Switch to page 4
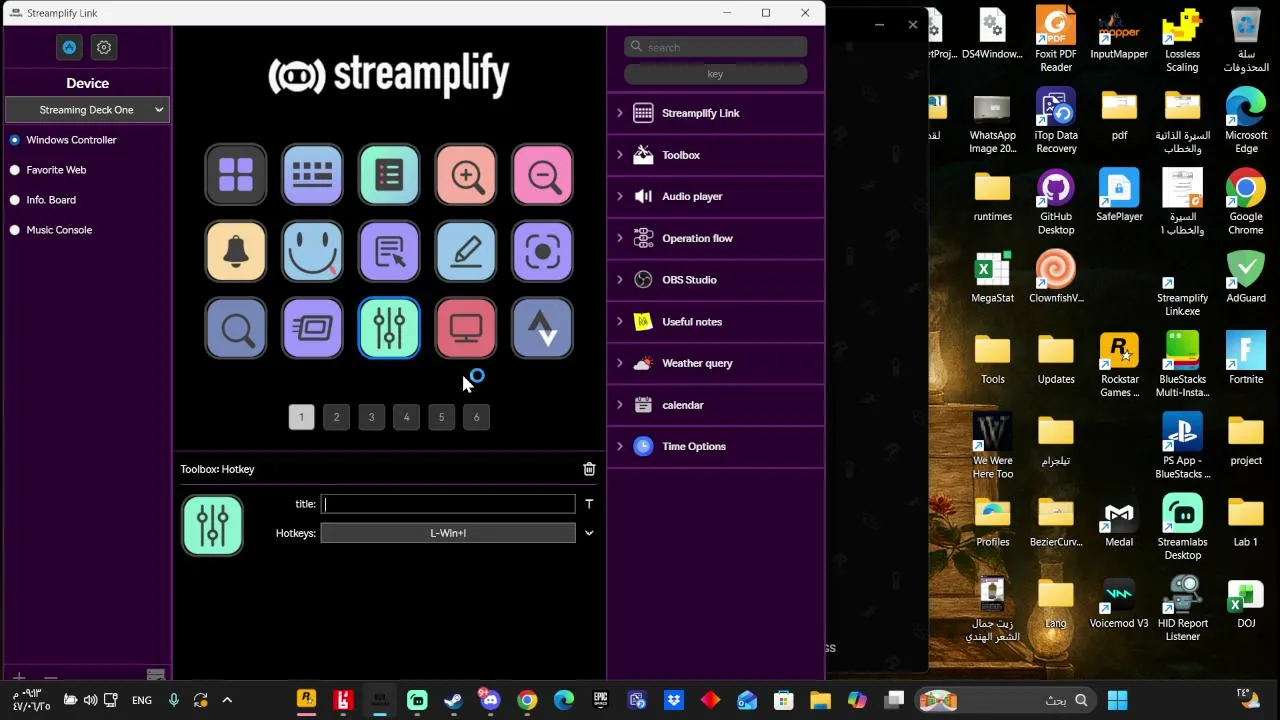The image size is (1280, 720). click(x=406, y=417)
